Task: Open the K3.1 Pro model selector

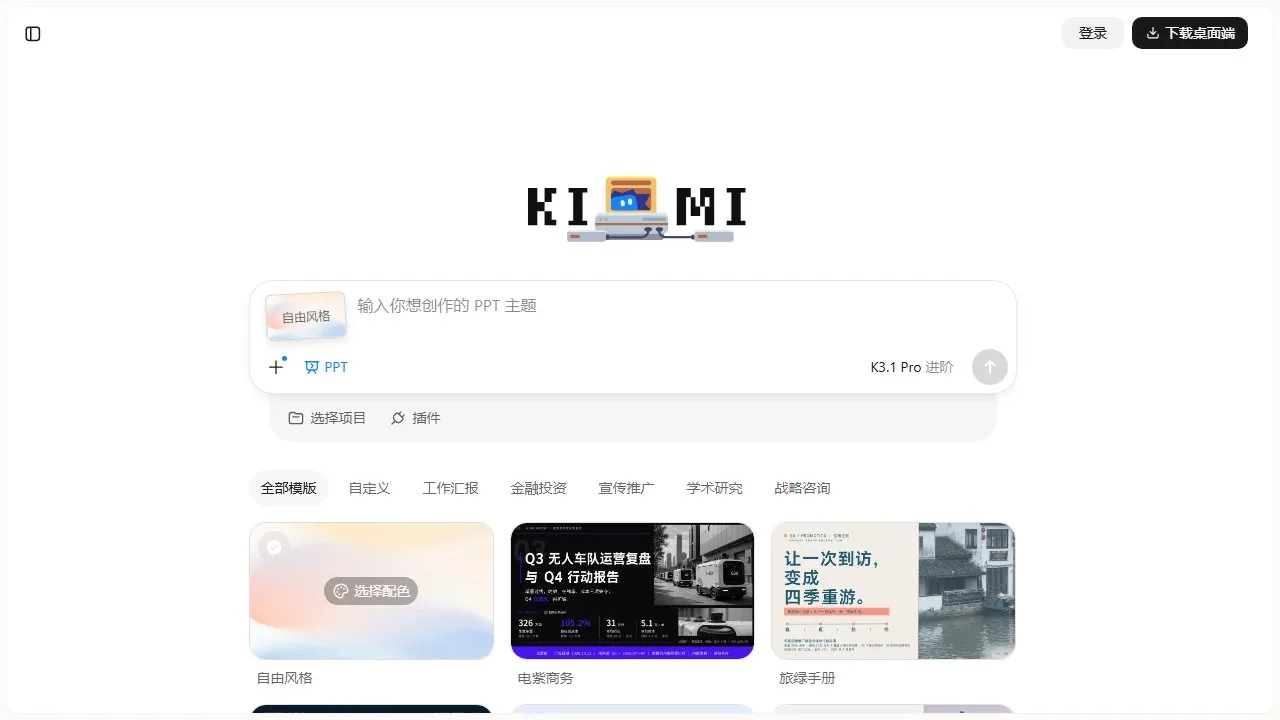Action: tap(912, 367)
